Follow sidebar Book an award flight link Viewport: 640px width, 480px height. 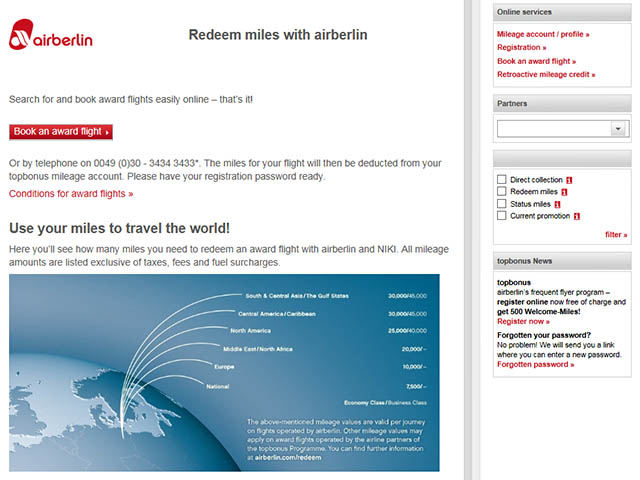536,61
